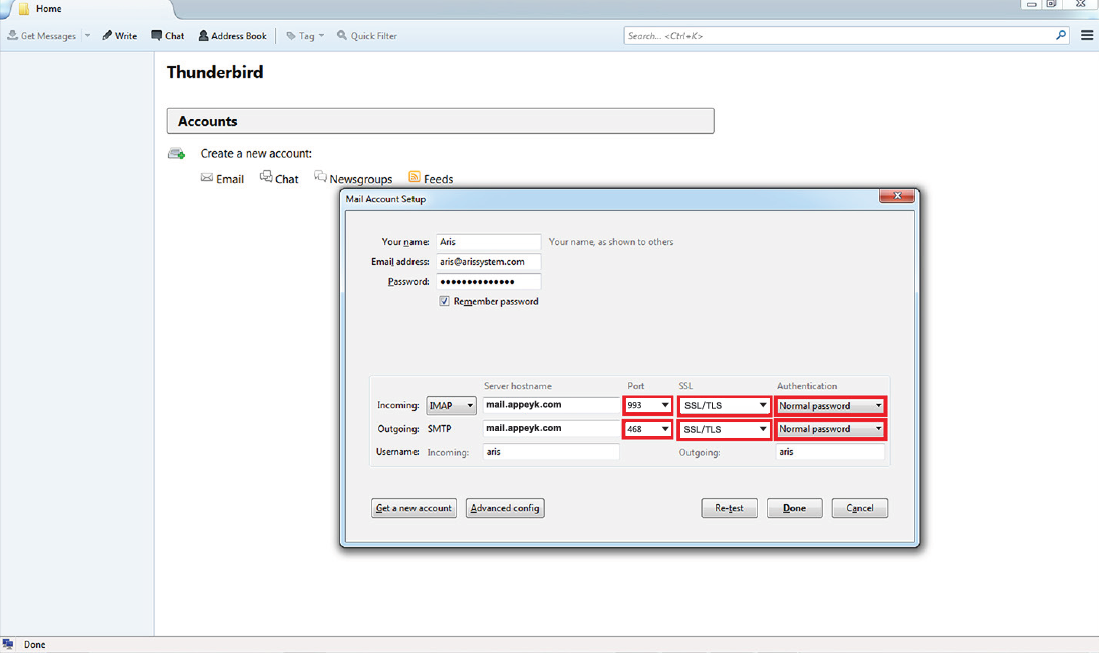The height and width of the screenshot is (653, 1099).
Task: Create a Feeds account
Action: (x=431, y=179)
